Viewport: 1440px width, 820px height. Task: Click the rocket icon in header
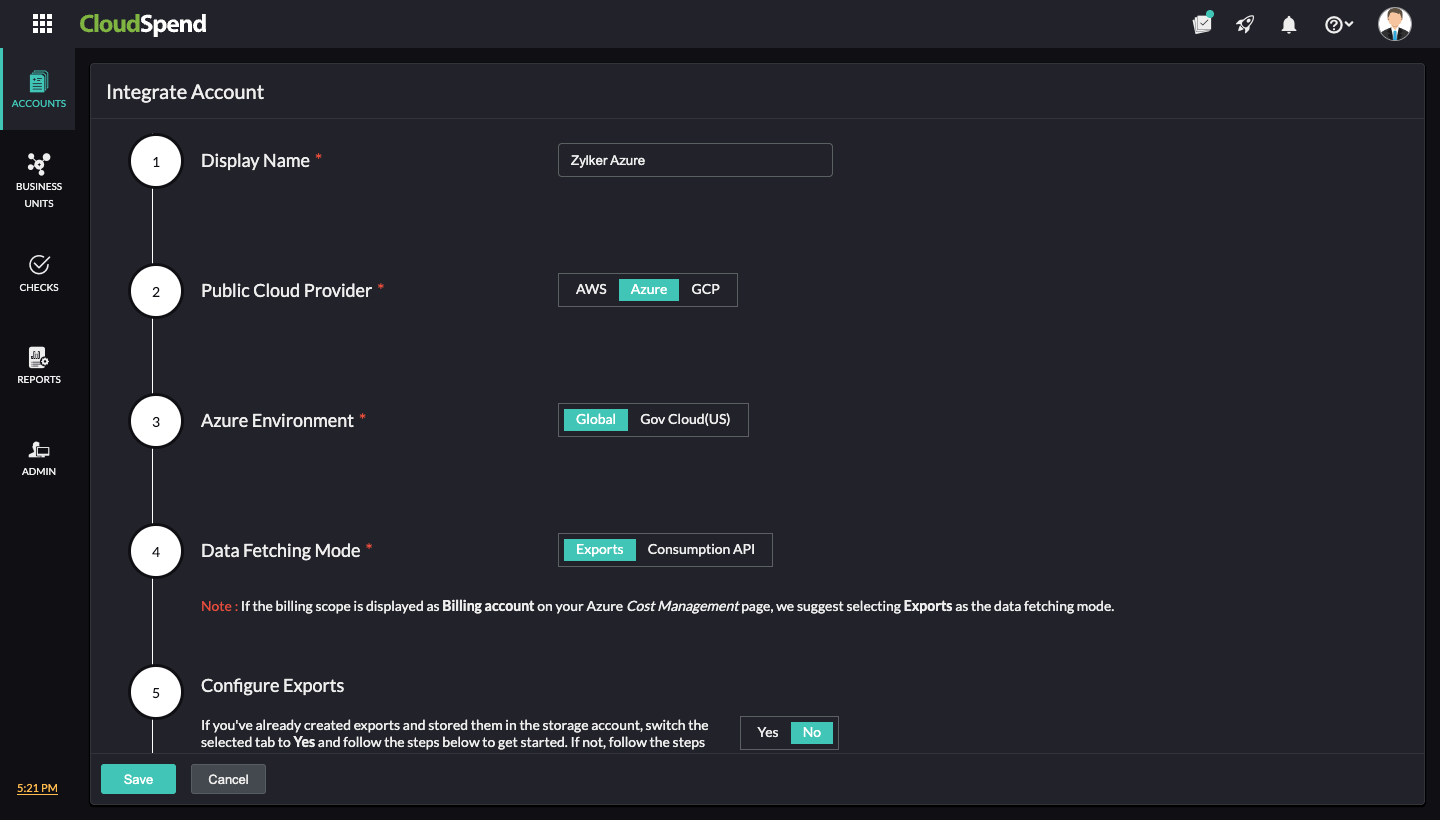[x=1245, y=24]
